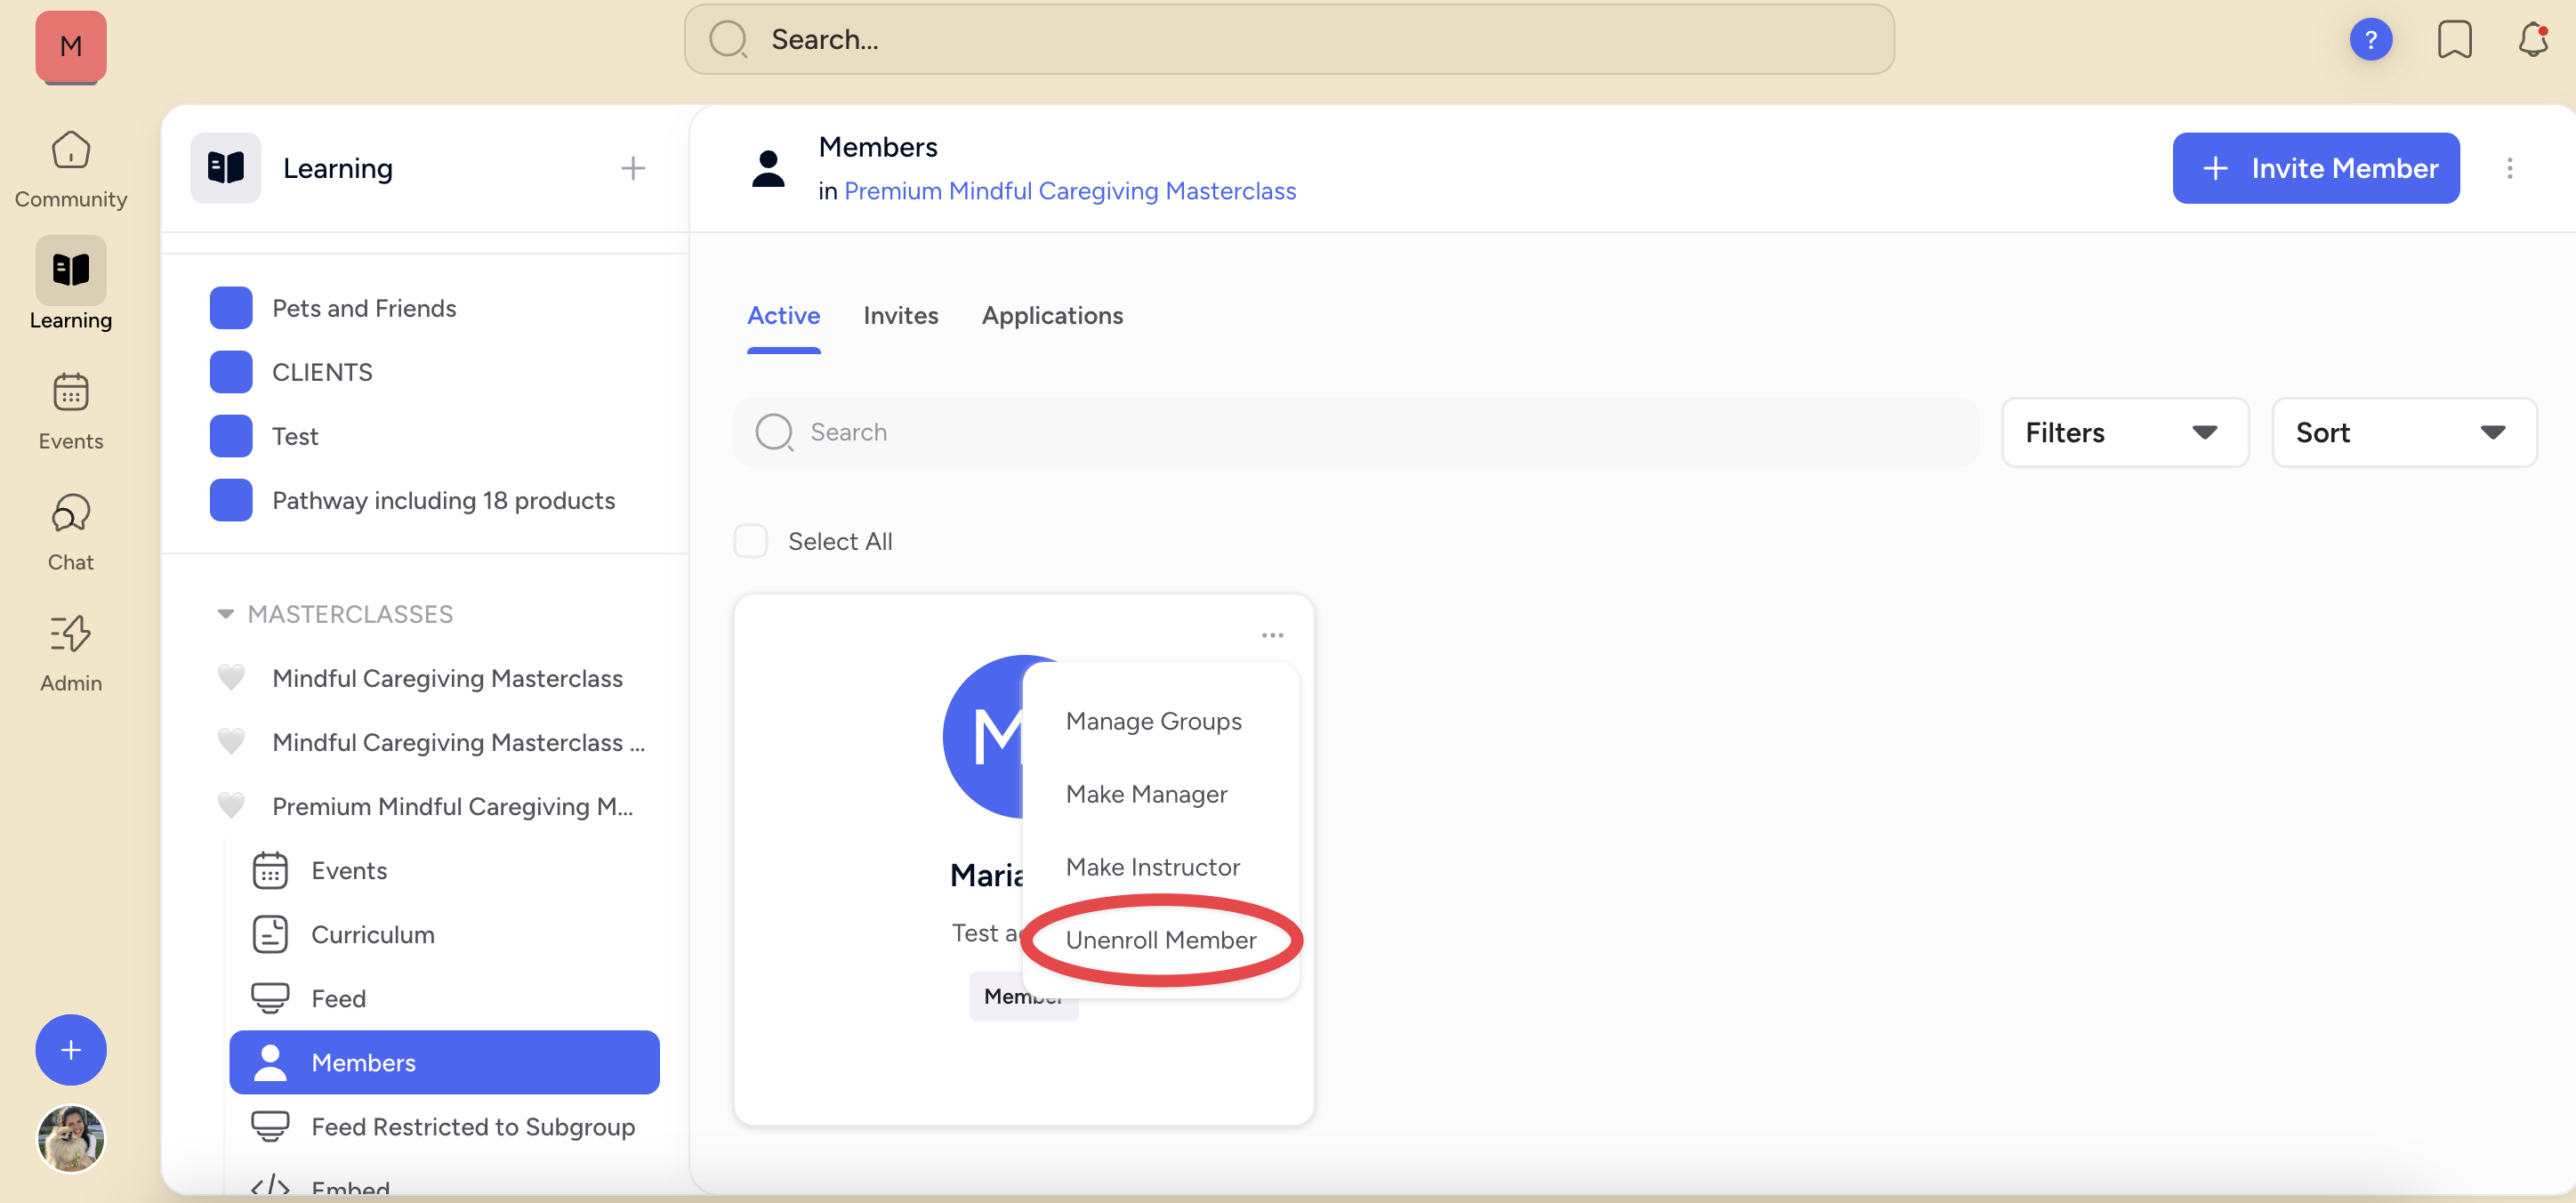Open the Filters dropdown
The width and height of the screenshot is (2576, 1203).
(2125, 433)
